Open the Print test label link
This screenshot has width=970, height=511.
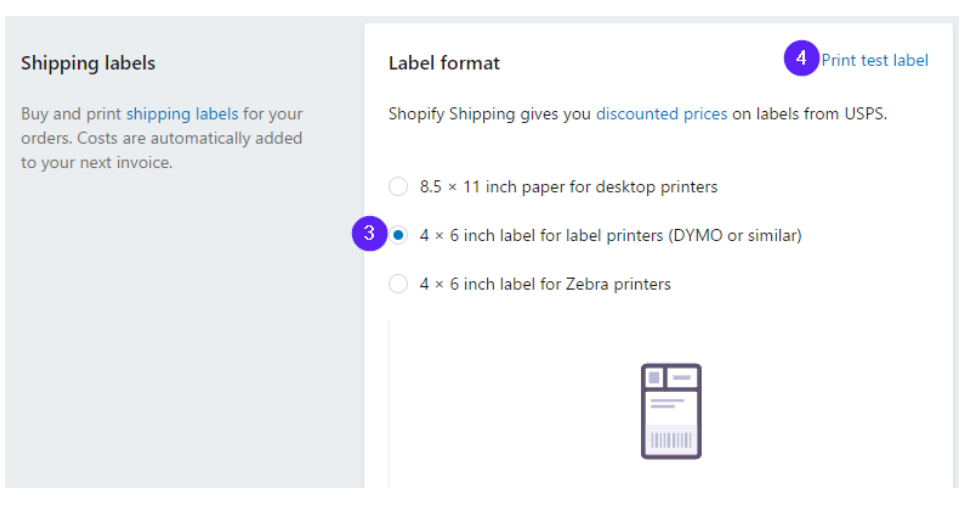point(875,60)
